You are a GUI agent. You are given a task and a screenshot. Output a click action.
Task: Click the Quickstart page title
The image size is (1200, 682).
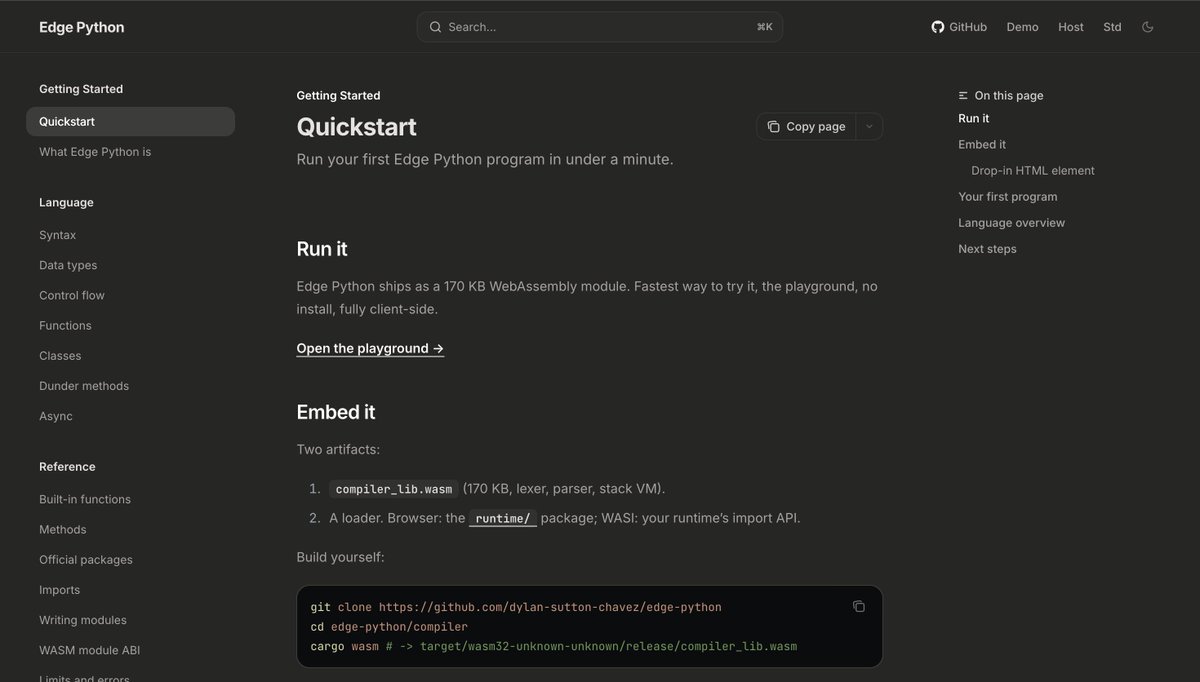click(x=357, y=127)
